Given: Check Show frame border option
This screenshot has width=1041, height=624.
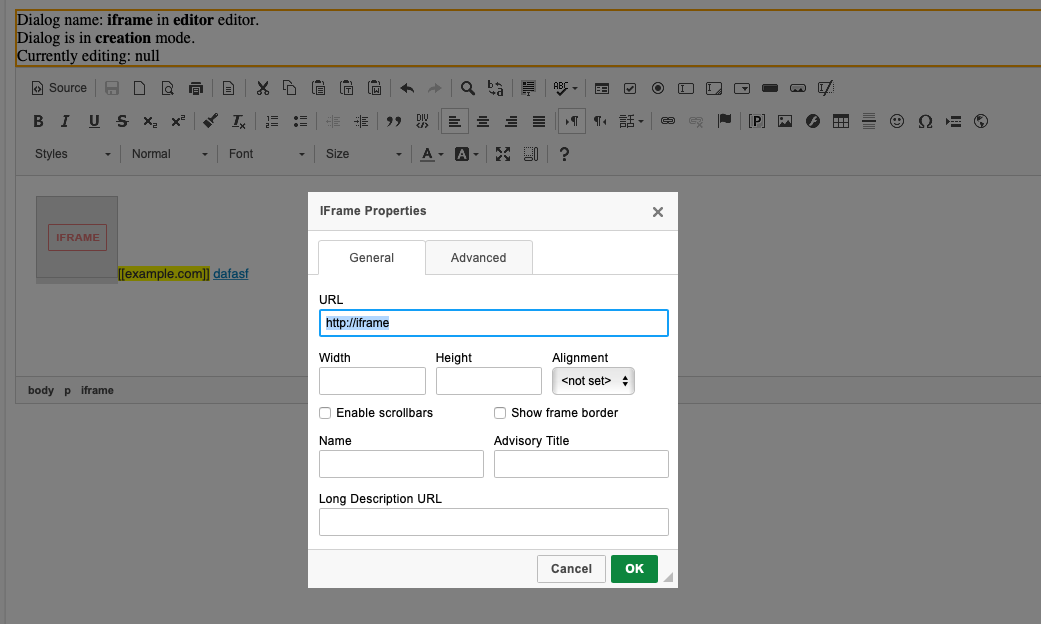Looking at the screenshot, I should coord(500,412).
